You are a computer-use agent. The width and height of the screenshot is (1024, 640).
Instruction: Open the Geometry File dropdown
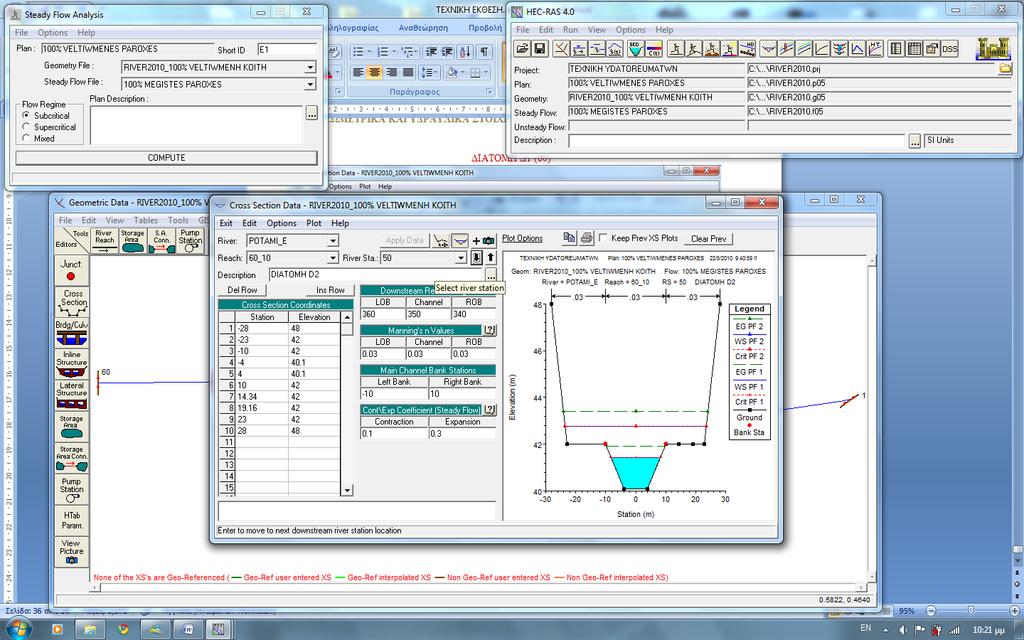(310, 67)
